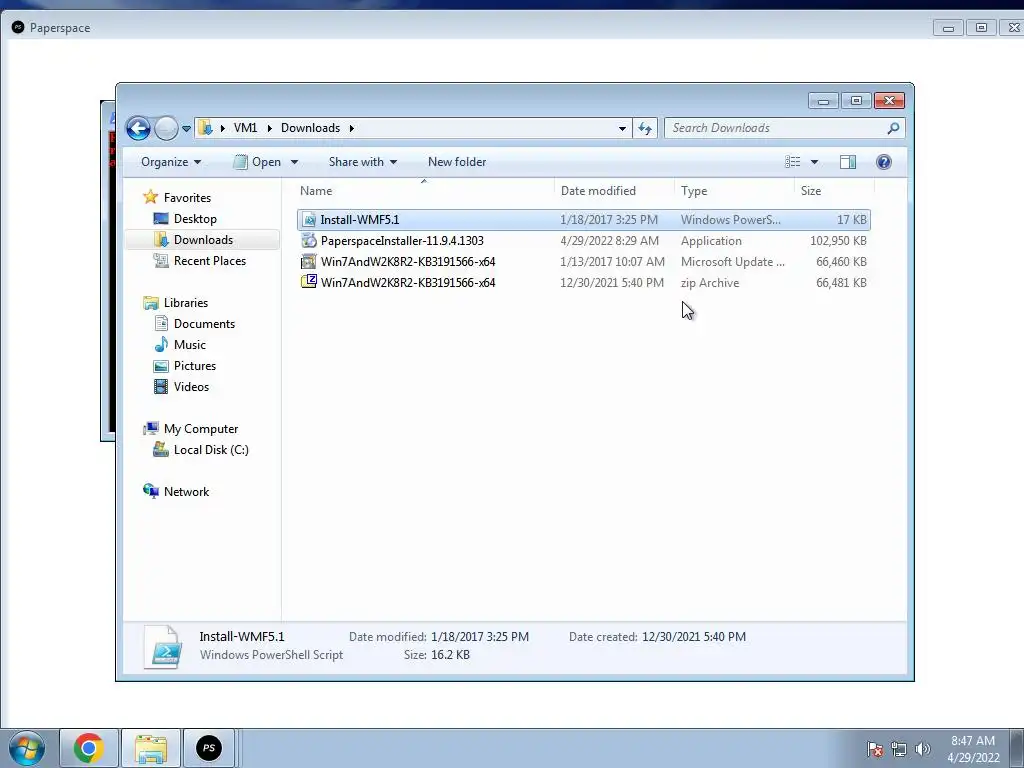This screenshot has height=768, width=1024.
Task: Select the Install-WMF5.1 PowerShell script icon
Action: 309,220
